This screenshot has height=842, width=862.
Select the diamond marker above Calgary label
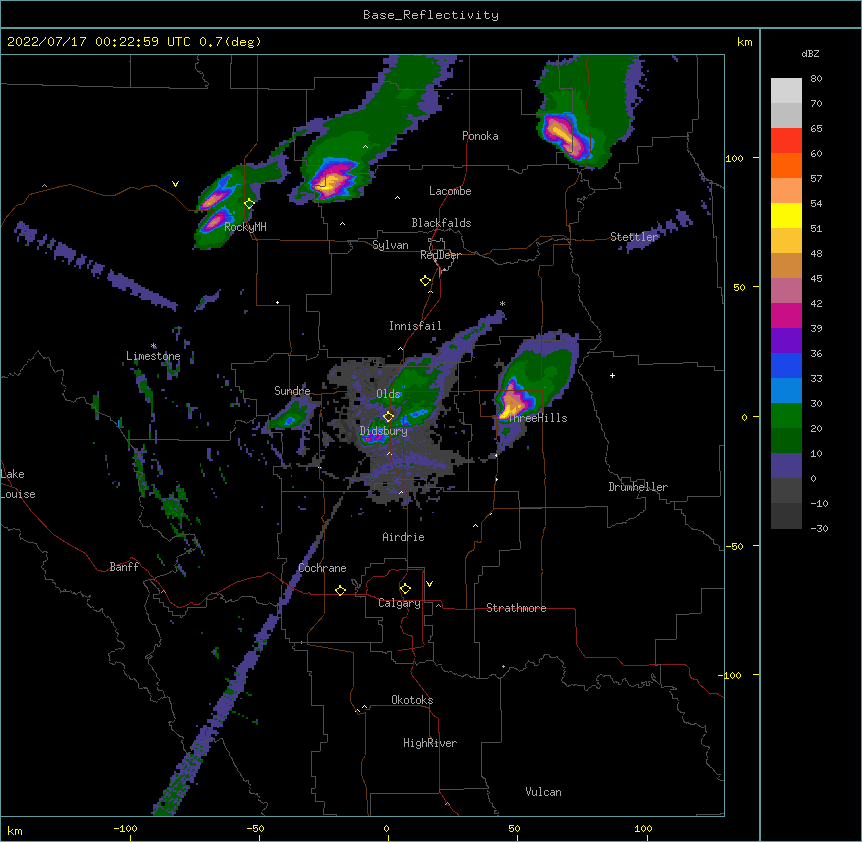(x=405, y=589)
